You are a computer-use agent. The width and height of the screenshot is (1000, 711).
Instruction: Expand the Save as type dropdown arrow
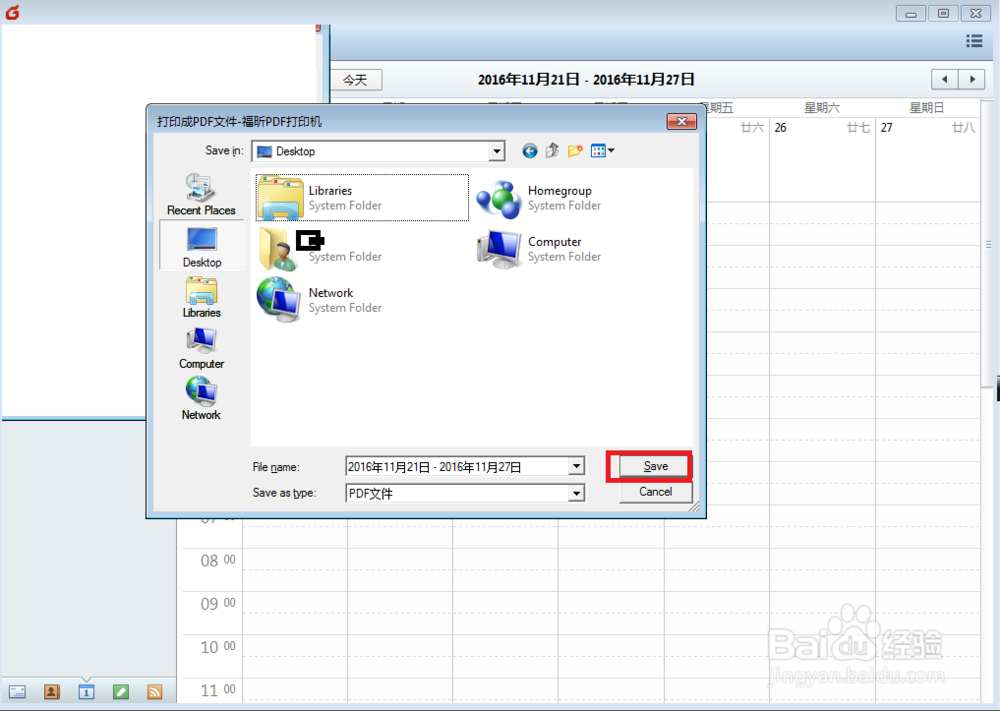point(576,493)
